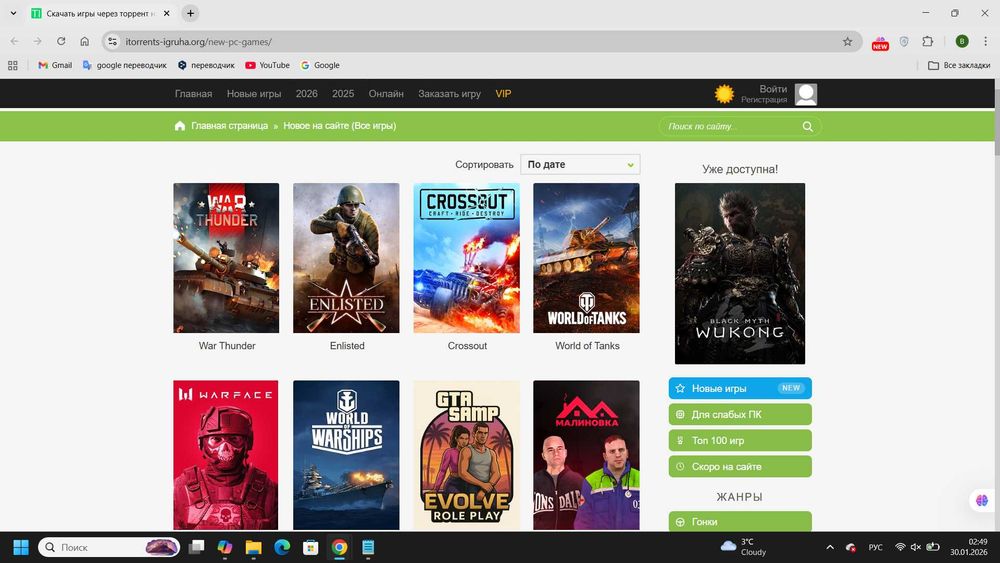The height and width of the screenshot is (563, 1000).
Task: Select 2026 in top menu
Action: [x=306, y=94]
